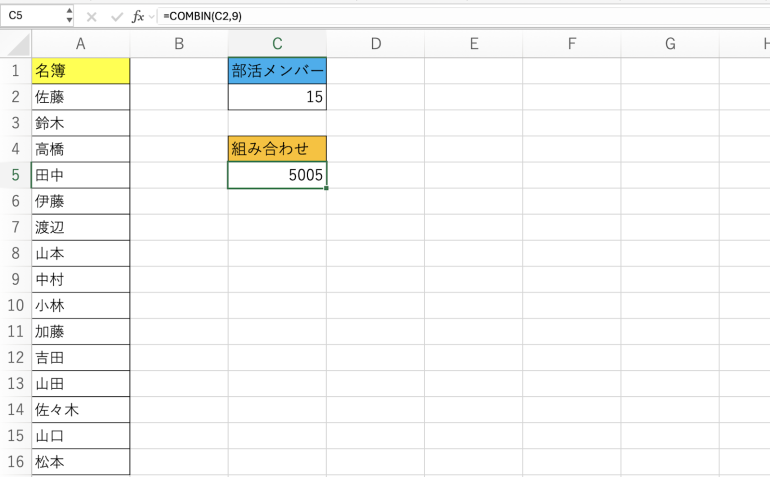Image resolution: width=770 pixels, height=477 pixels.
Task: Select the cell containing 15
Action: (x=277, y=97)
